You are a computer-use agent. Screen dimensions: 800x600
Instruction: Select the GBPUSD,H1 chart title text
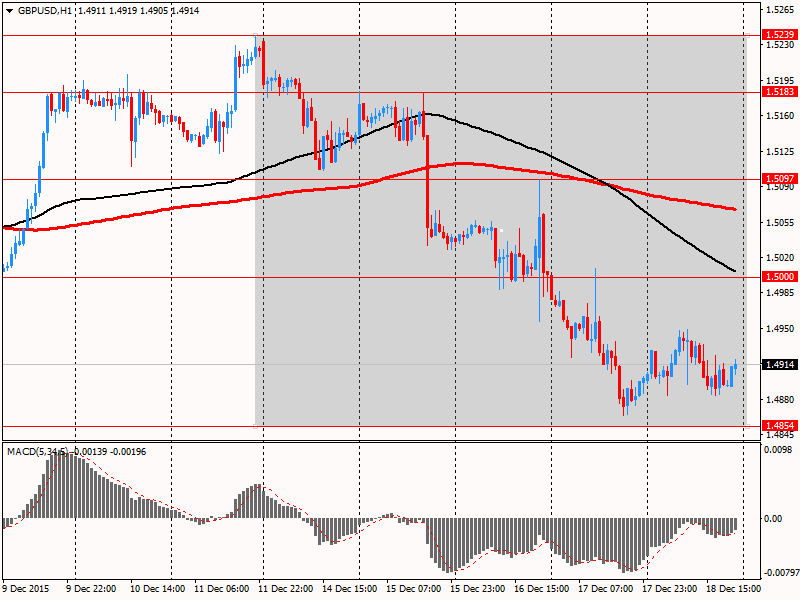tap(44, 11)
